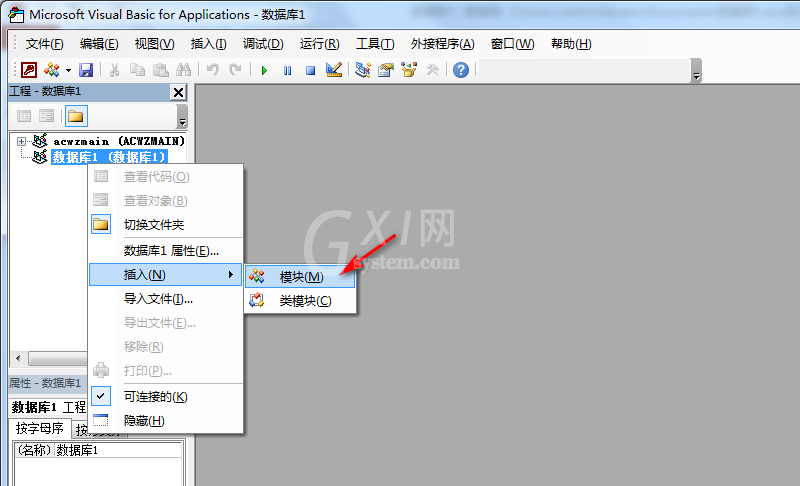Click the Find binoculars icon
The image size is (800, 486).
(x=183, y=70)
